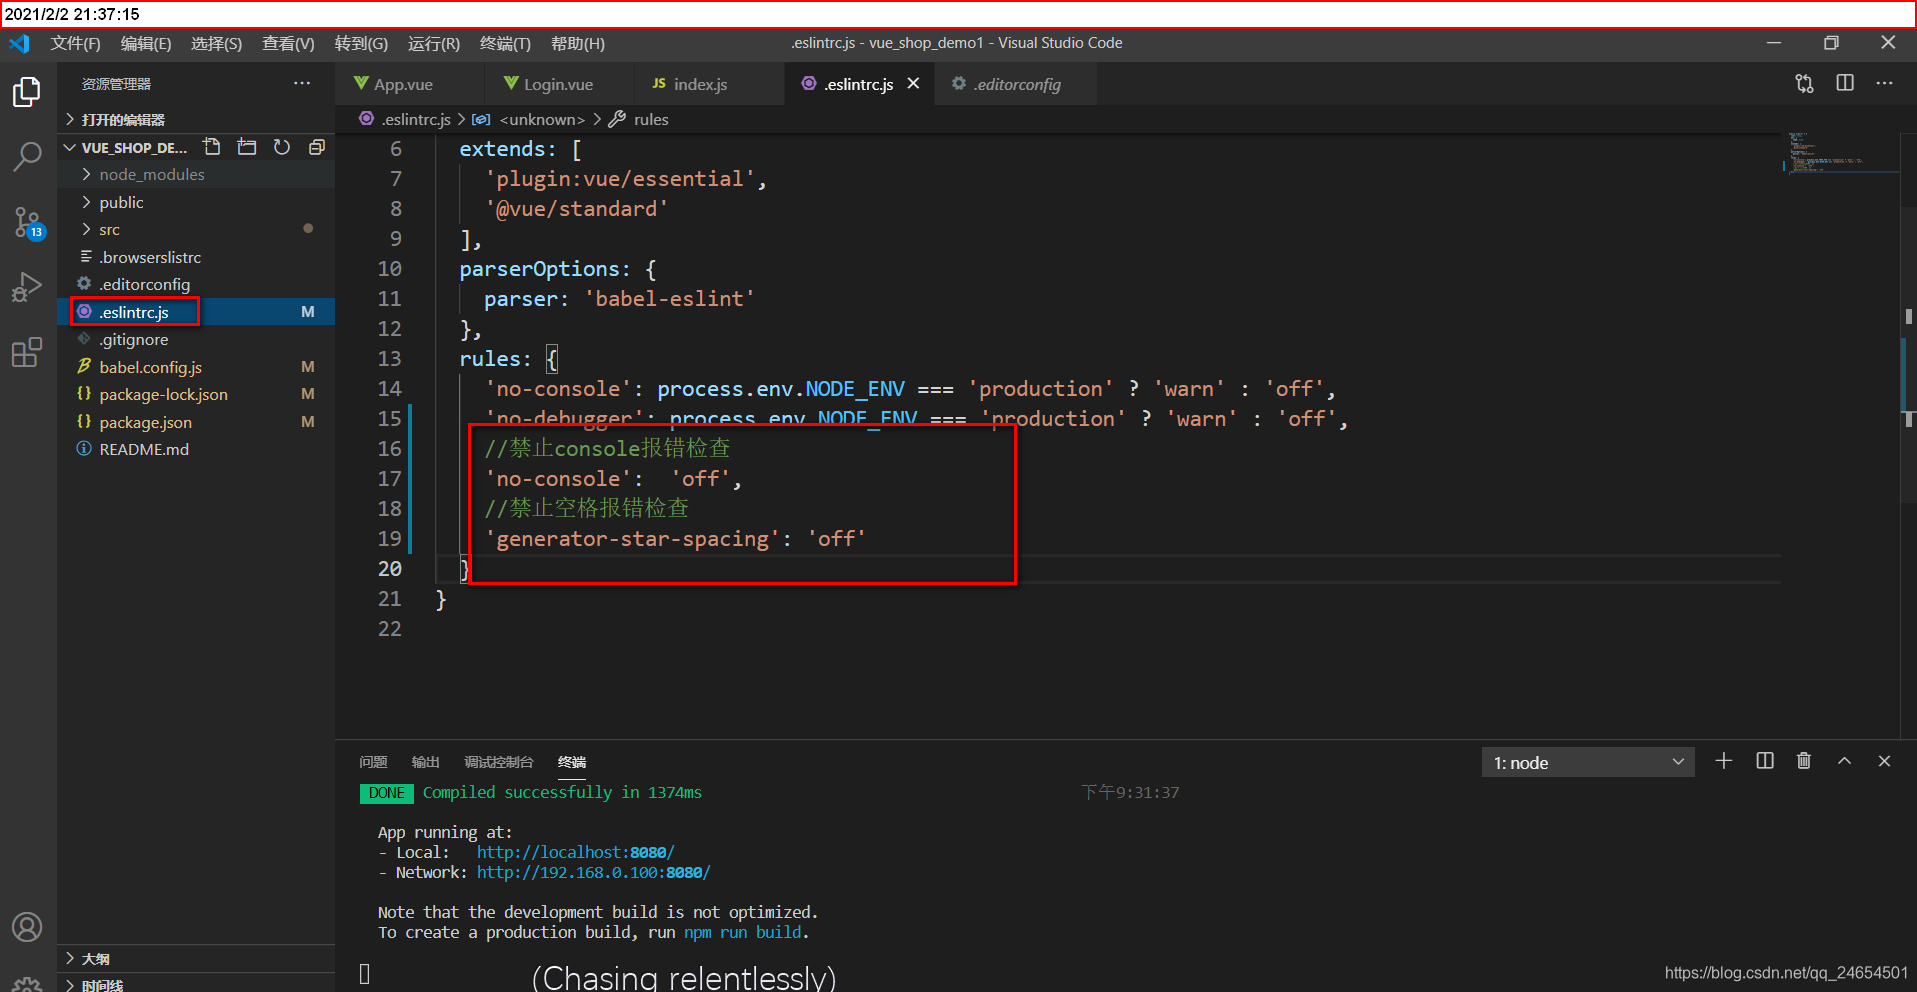Open .gitignore in the explorer
1917x992 pixels.
(x=196, y=340)
